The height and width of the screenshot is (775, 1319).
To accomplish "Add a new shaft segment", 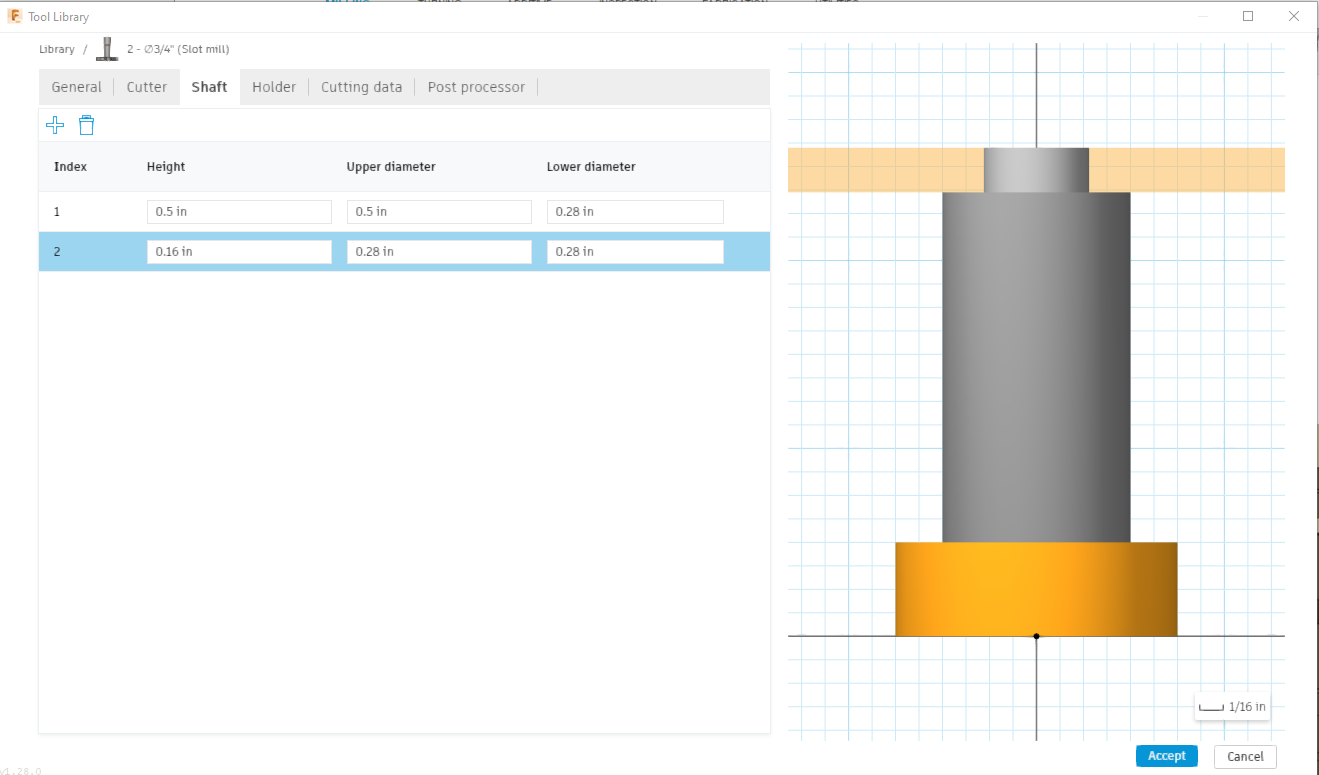I will coord(55,124).
